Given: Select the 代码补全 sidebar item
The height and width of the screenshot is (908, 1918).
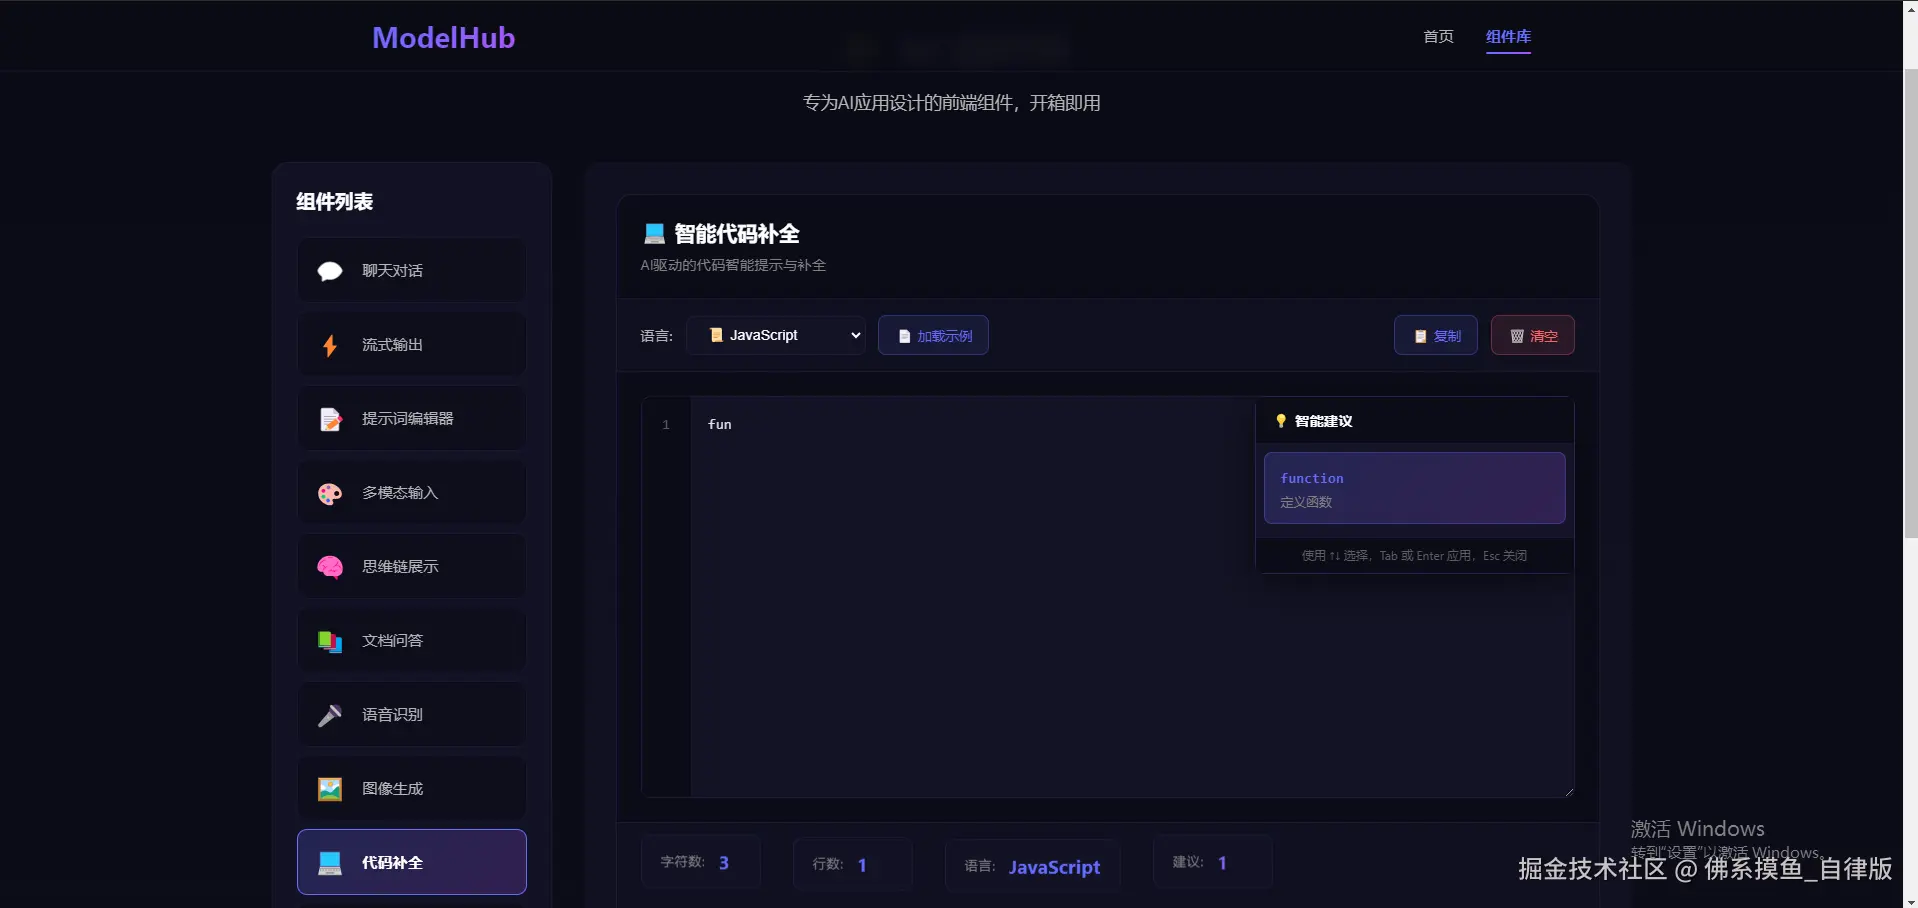Looking at the screenshot, I should pyautogui.click(x=412, y=862).
